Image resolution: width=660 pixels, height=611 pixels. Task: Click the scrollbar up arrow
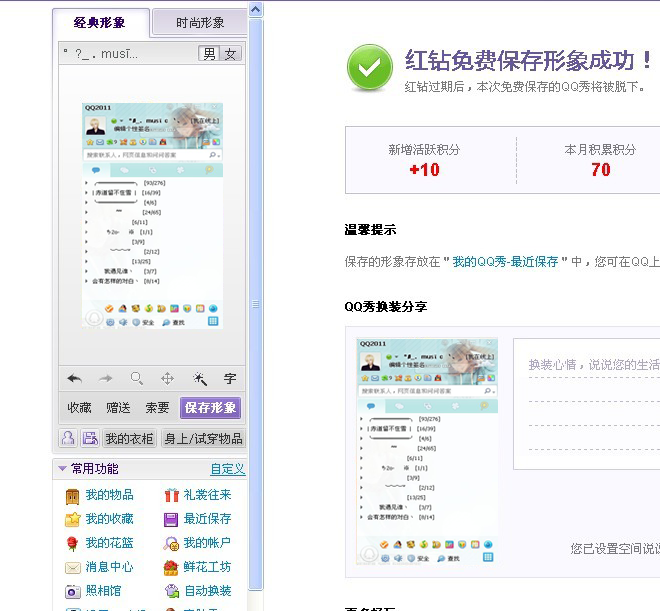255,9
